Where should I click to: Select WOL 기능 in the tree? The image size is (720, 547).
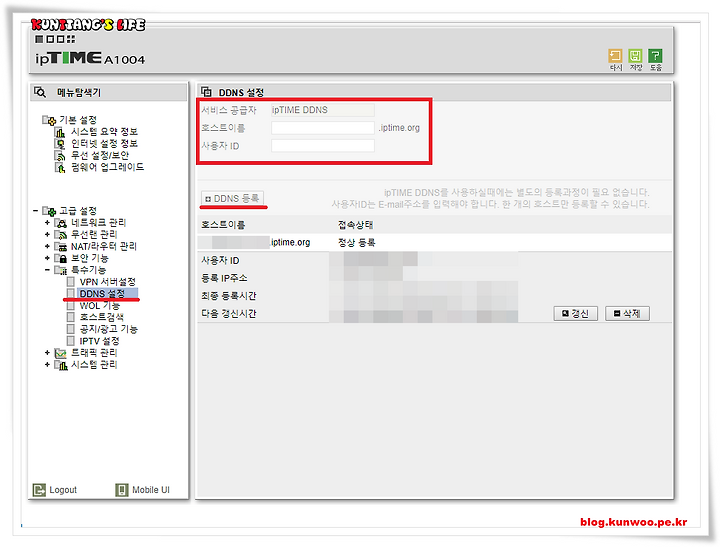(99, 305)
